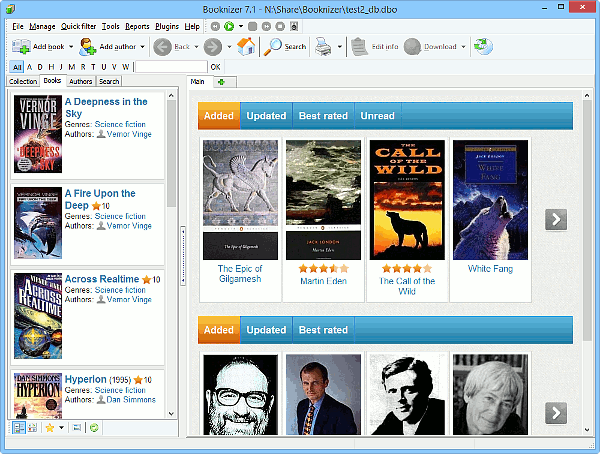Select the Updated tab in authors section
Viewport: 600px width, 454px height.
coord(266,330)
